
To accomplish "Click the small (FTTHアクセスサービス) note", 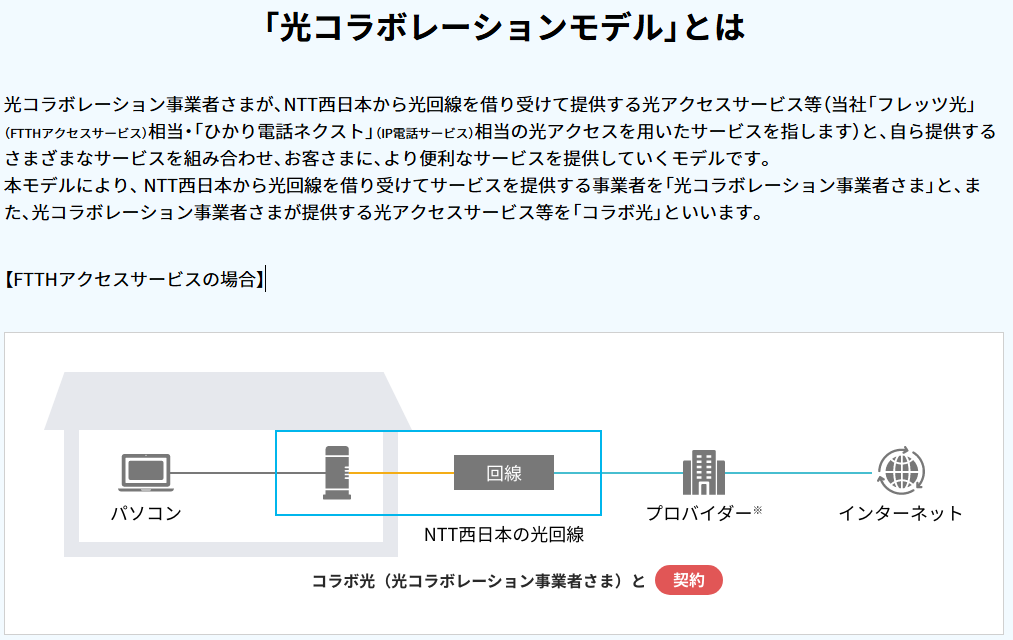I will (x=76, y=134).
